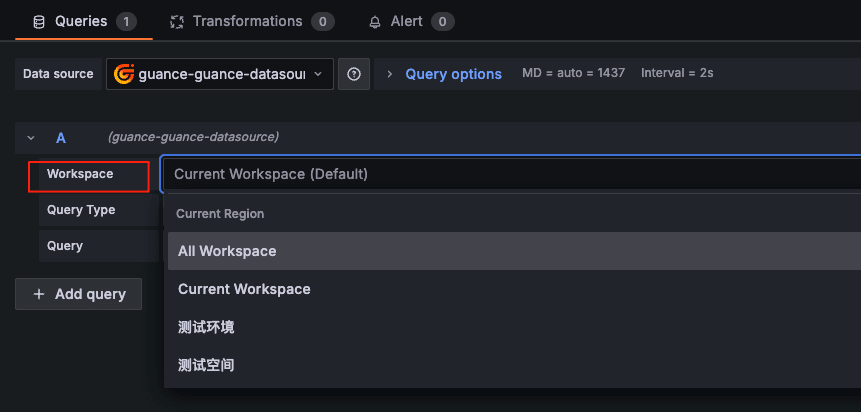Click the Transformations tab icon
The height and width of the screenshot is (412, 861).
pyautogui.click(x=177, y=21)
